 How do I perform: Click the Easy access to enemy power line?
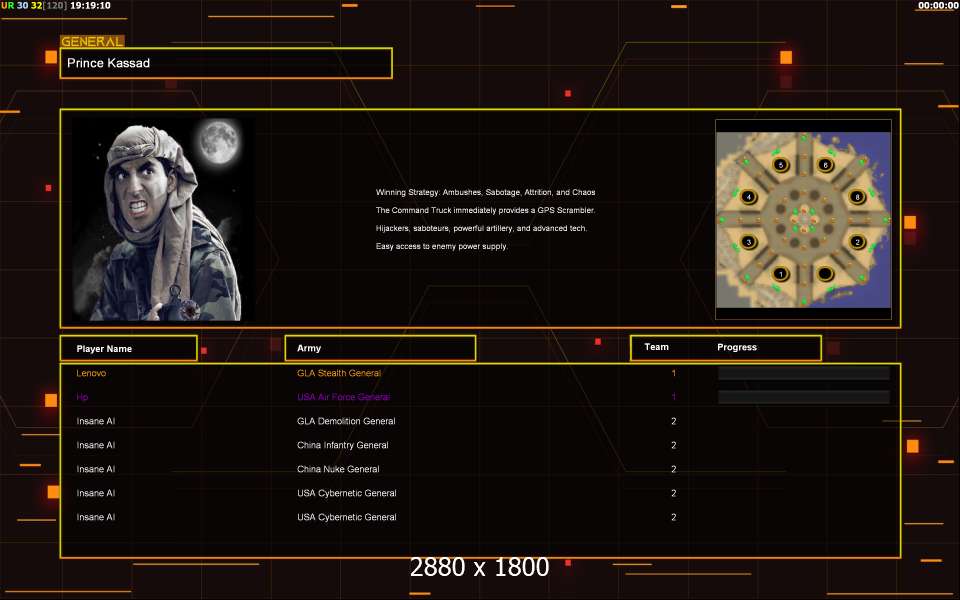[441, 246]
